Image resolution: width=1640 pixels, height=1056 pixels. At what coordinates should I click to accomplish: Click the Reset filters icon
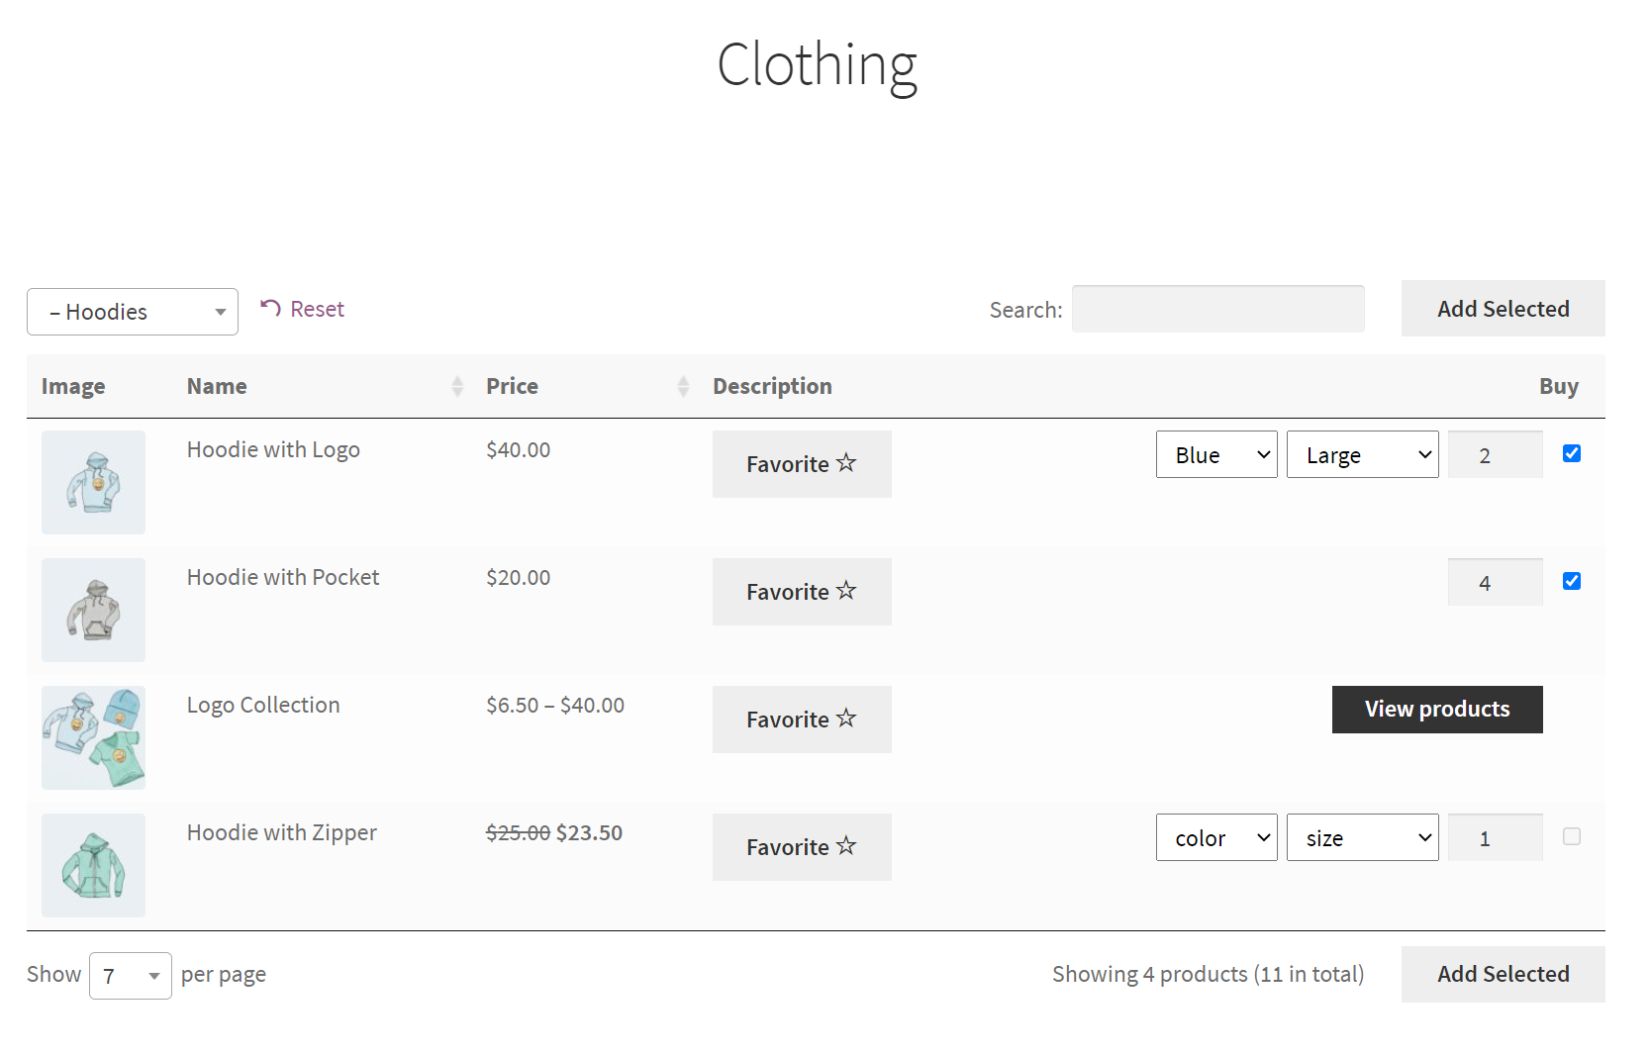tap(268, 309)
